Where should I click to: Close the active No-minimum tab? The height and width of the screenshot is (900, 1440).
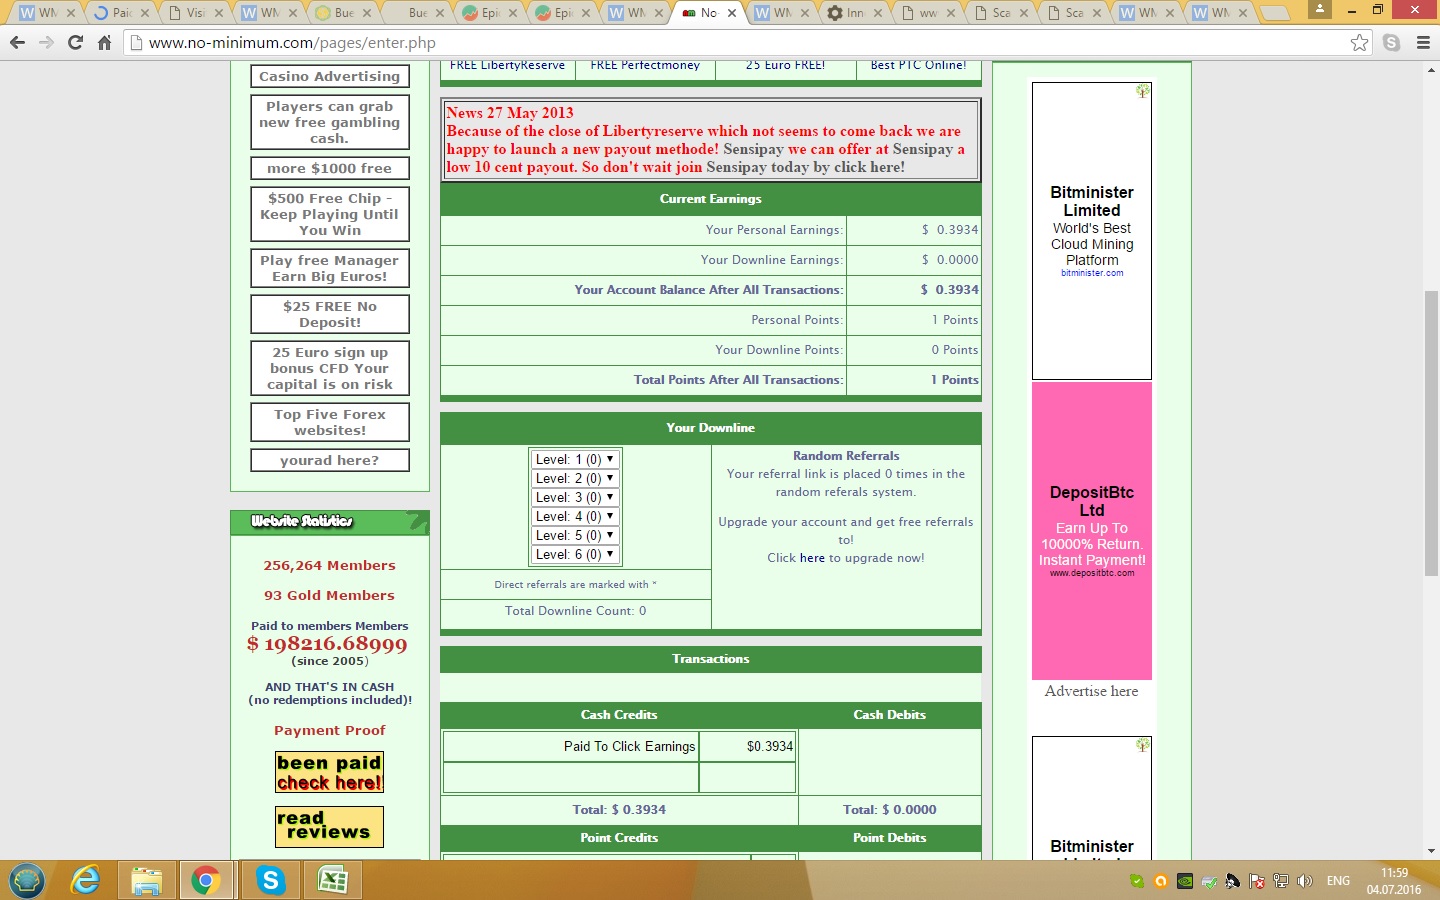[732, 13]
